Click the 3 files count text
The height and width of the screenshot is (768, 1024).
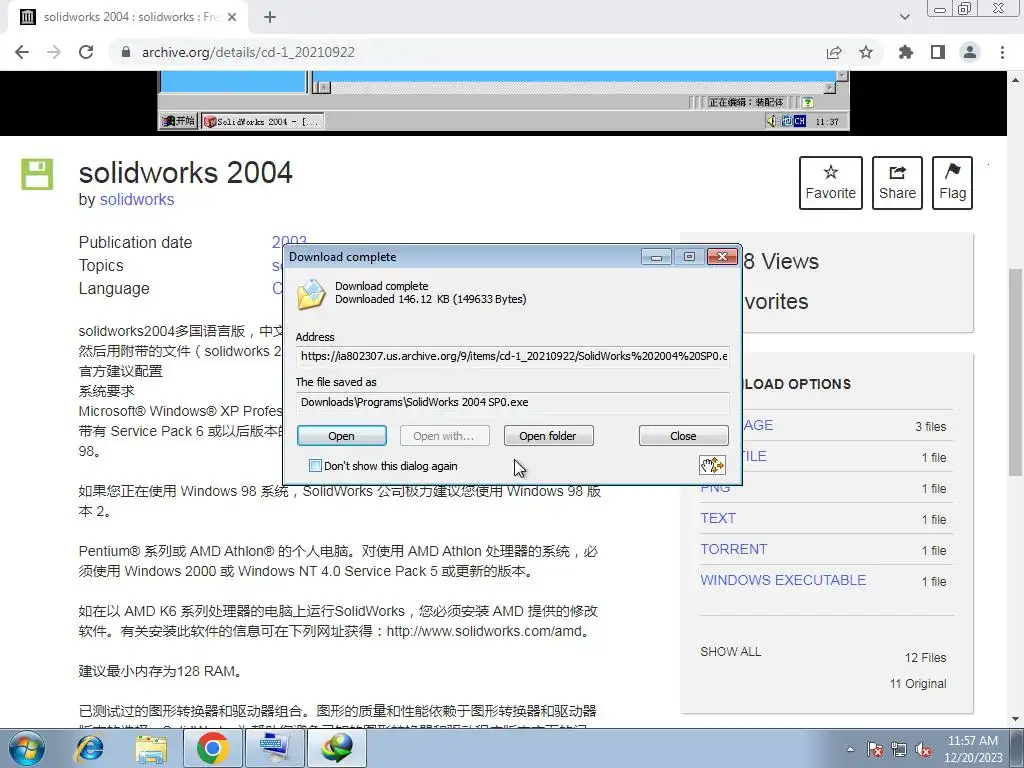point(931,426)
